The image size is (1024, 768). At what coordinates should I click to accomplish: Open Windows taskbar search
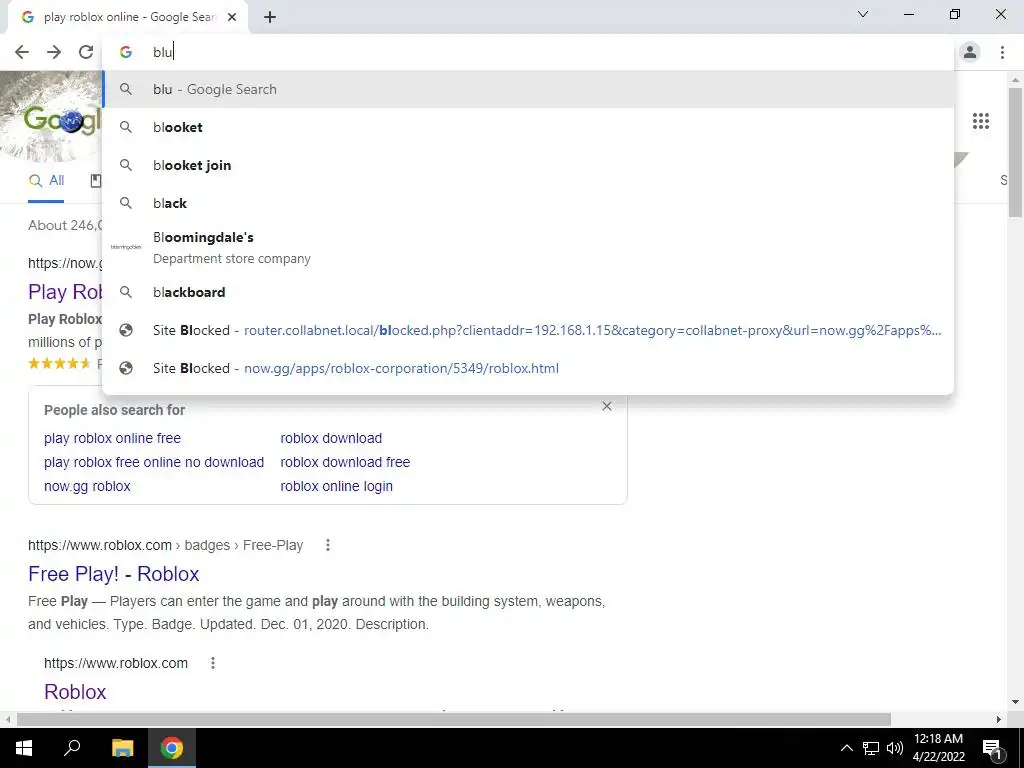(x=72, y=748)
